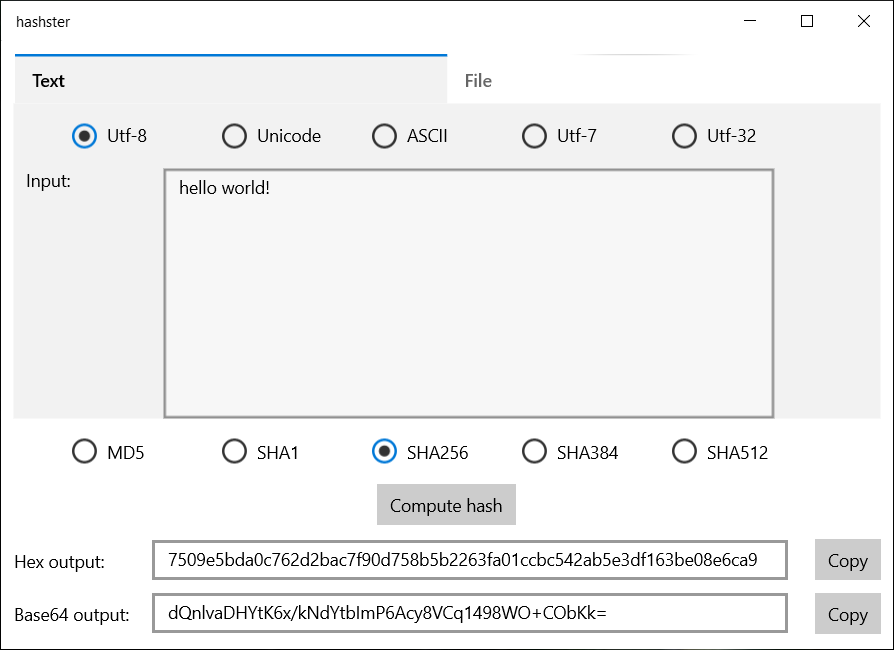Screen dimensions: 894x650
Task: Pick the Utf-32 encoding option
Action: coord(684,136)
